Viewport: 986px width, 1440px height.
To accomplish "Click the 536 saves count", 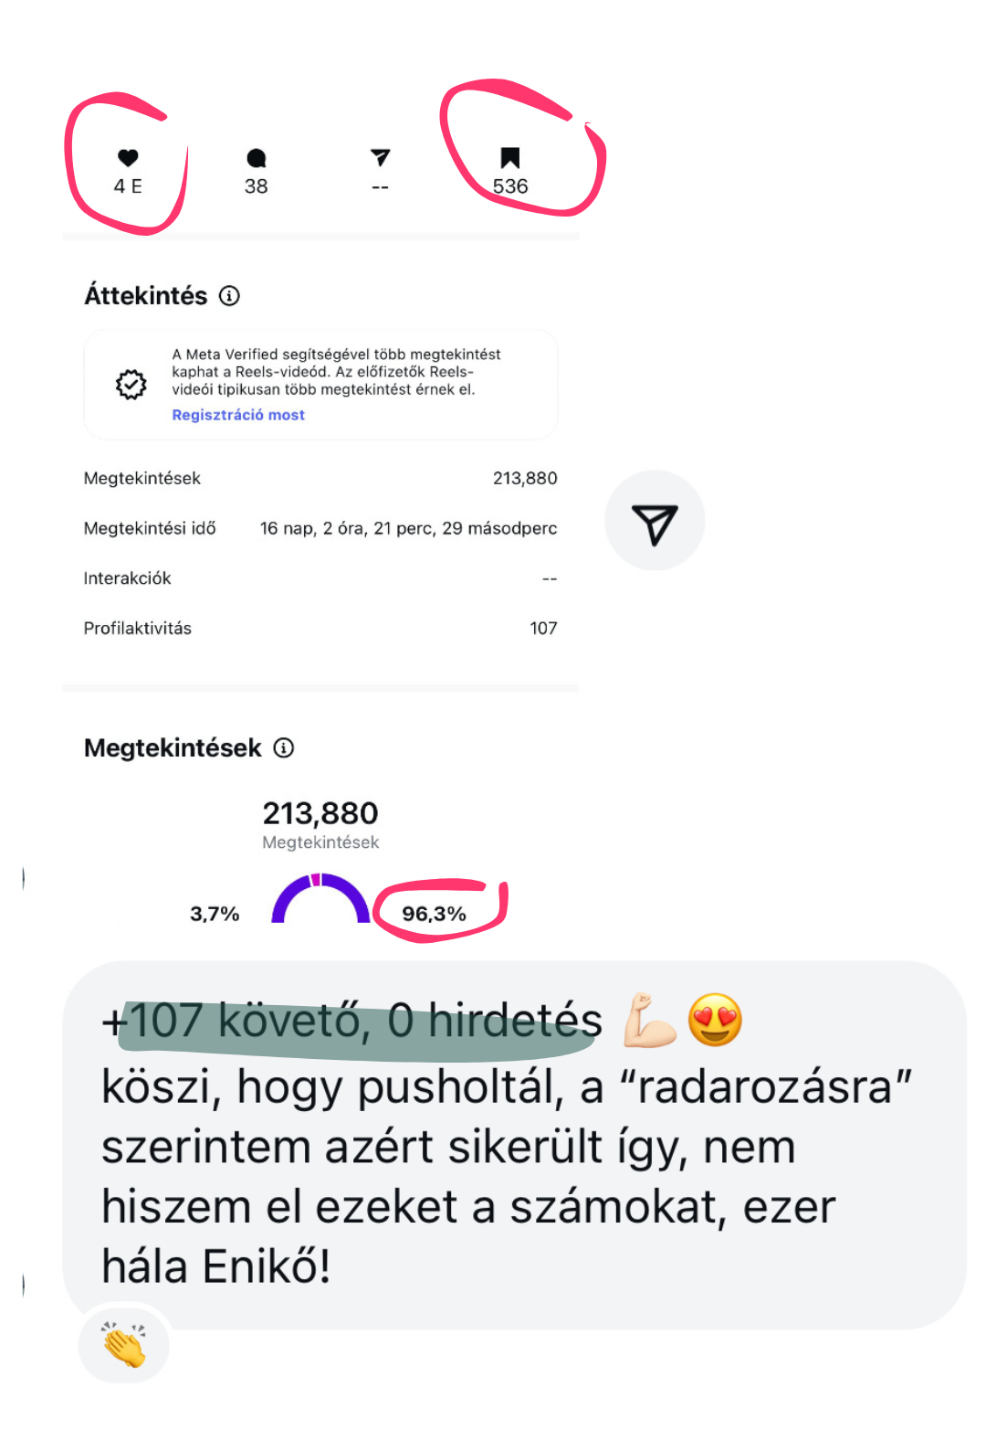I will pos(510,186).
